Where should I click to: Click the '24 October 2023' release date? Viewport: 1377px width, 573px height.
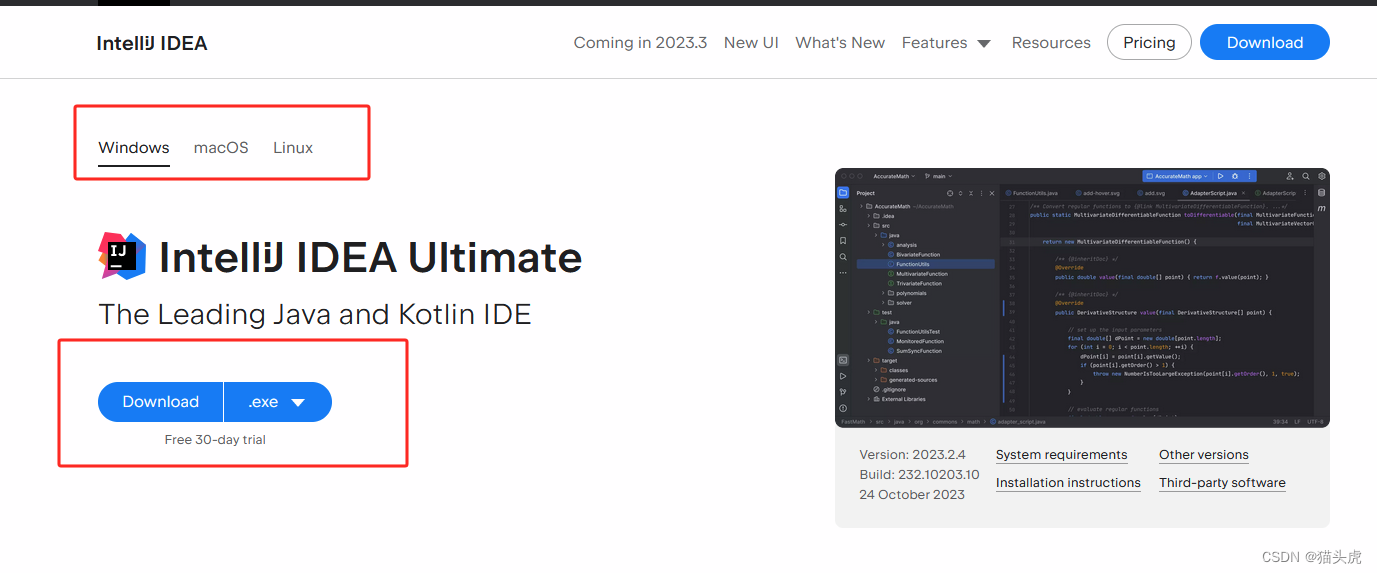(x=912, y=495)
